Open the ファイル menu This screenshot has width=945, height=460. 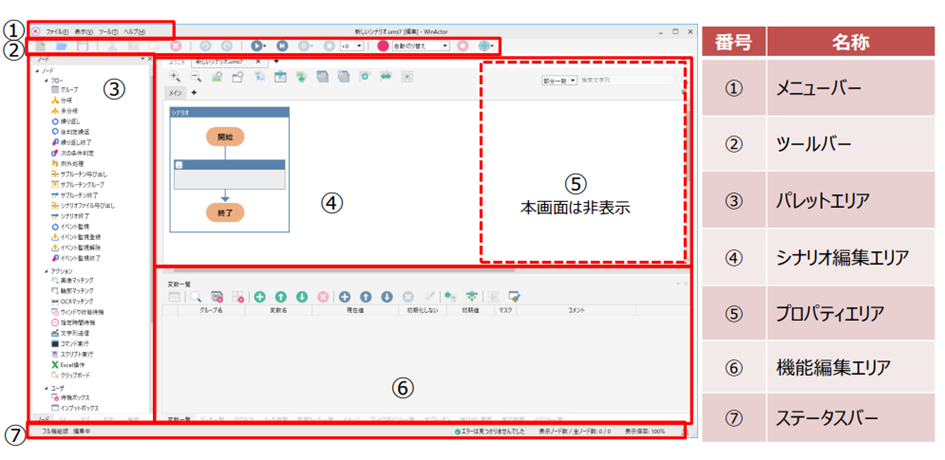(x=58, y=32)
